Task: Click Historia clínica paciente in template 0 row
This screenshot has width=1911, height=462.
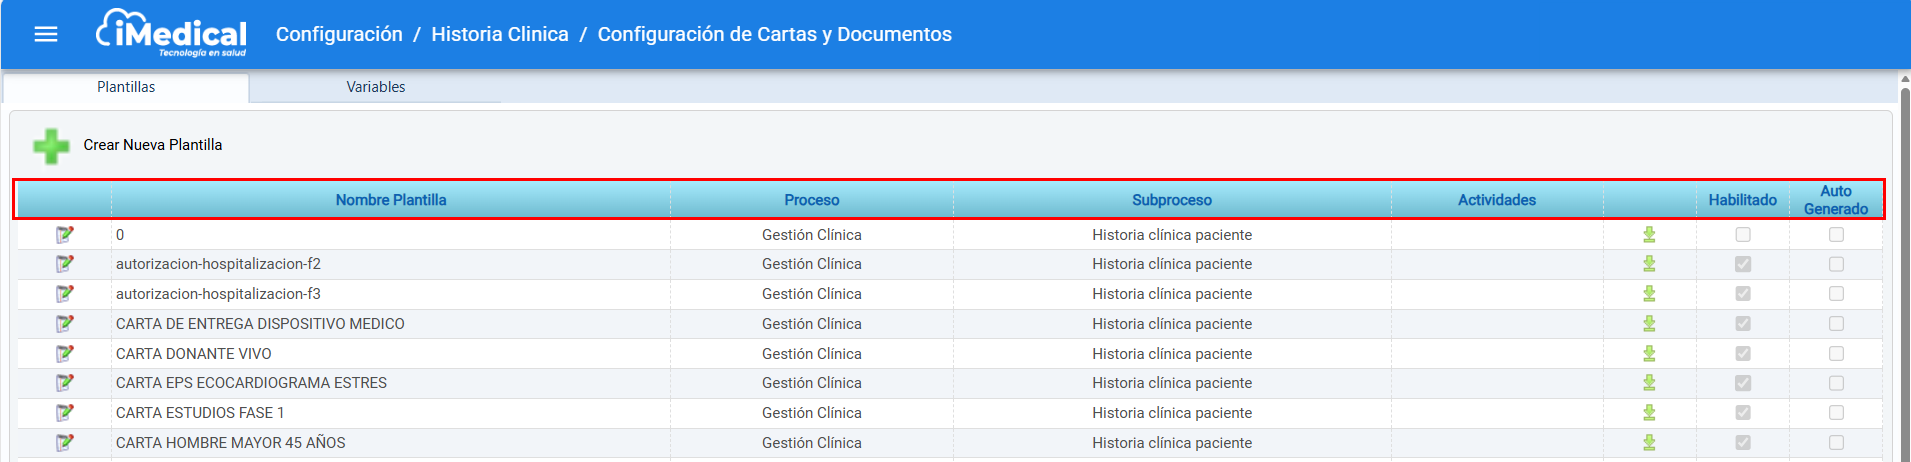Action: tap(1172, 235)
